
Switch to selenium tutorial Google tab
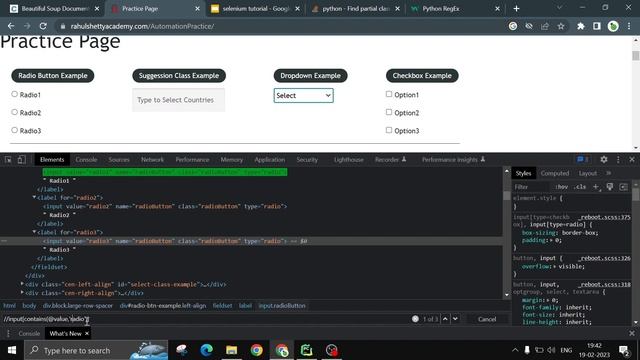256,9
